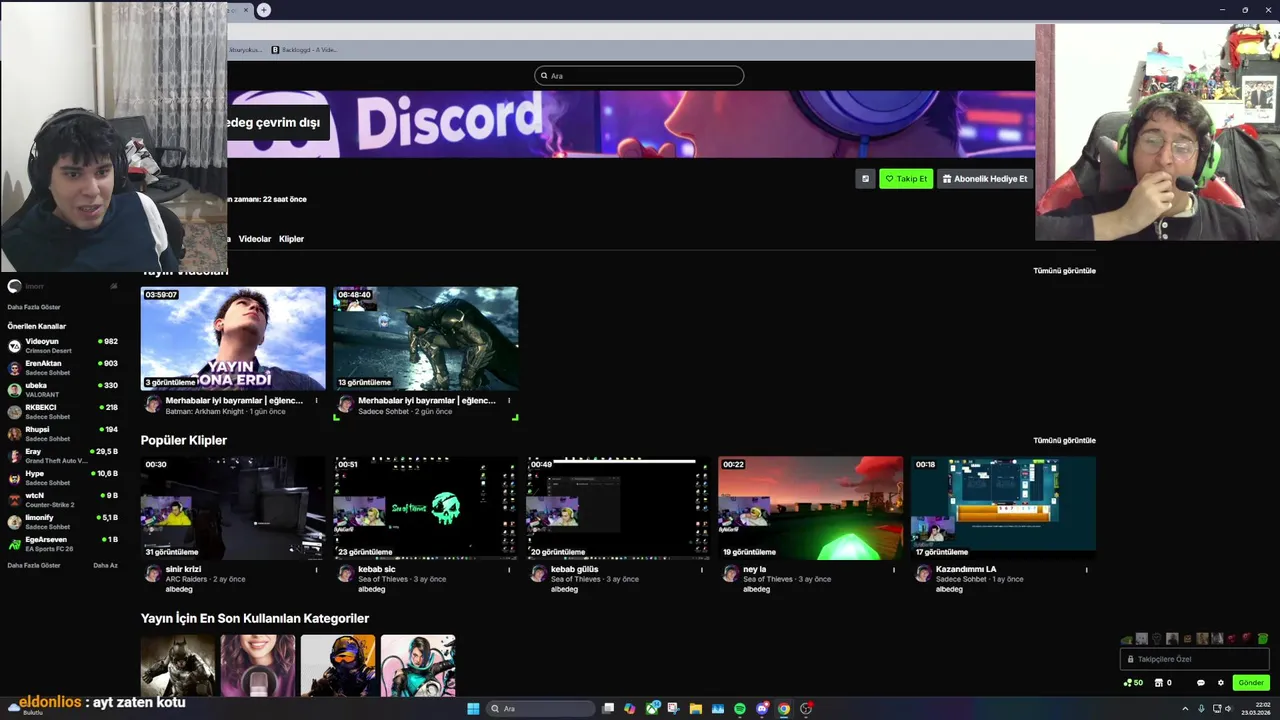This screenshot has width=1280, height=720.
Task: Play the 00:18 'Kazandımmı LA' clip thumbnail
Action: point(1003,508)
